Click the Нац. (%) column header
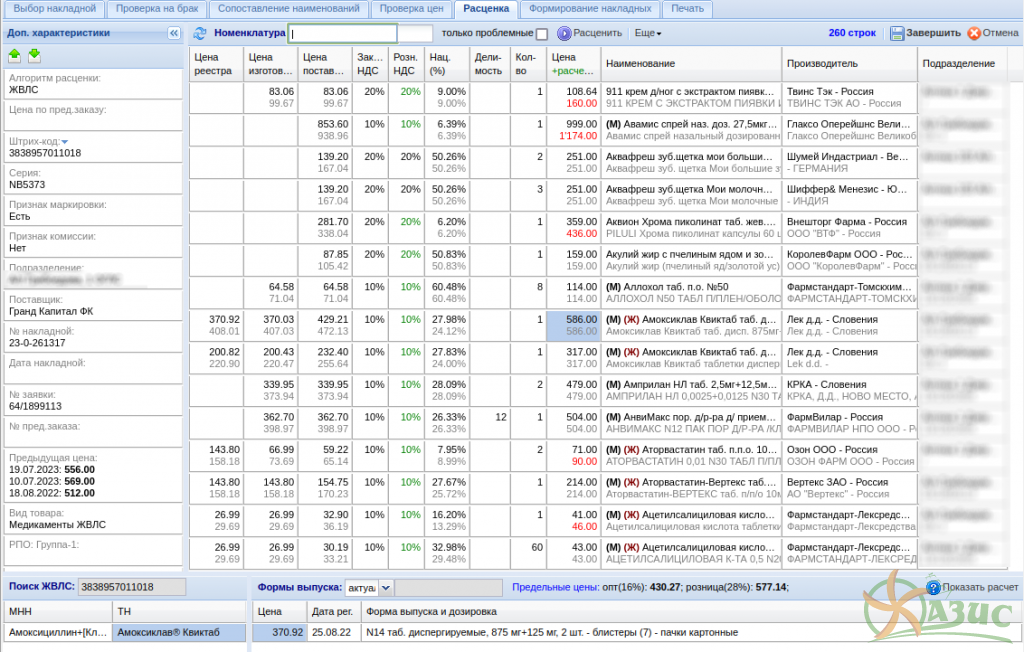 pyautogui.click(x=447, y=63)
